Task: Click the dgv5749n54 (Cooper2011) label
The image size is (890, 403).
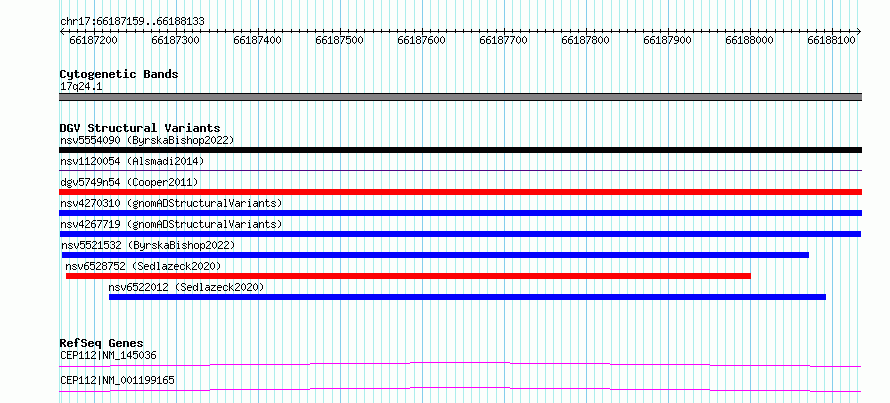Action: pyautogui.click(x=129, y=182)
